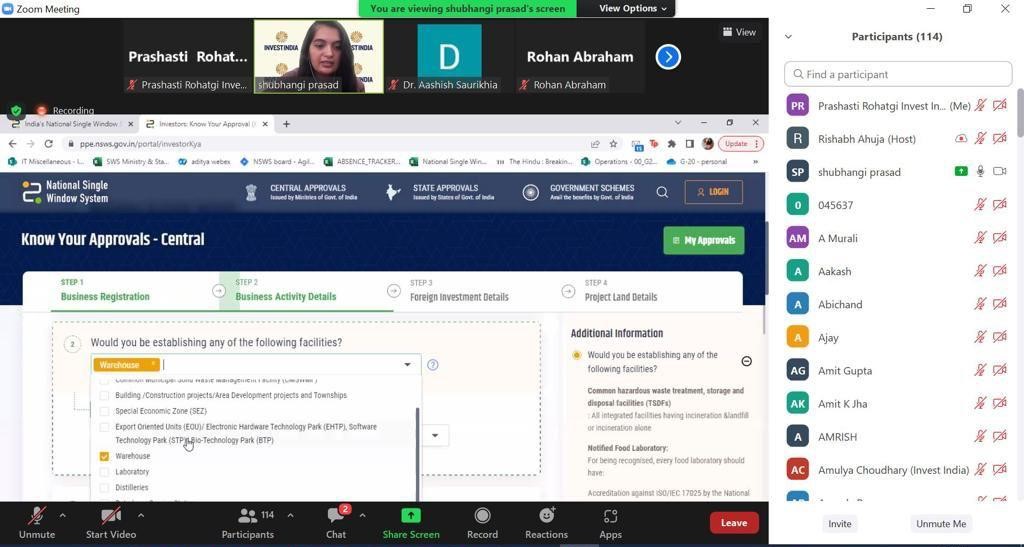Open the Apps icon in Zoom toolbar
The image size is (1024, 547).
[x=610, y=516]
